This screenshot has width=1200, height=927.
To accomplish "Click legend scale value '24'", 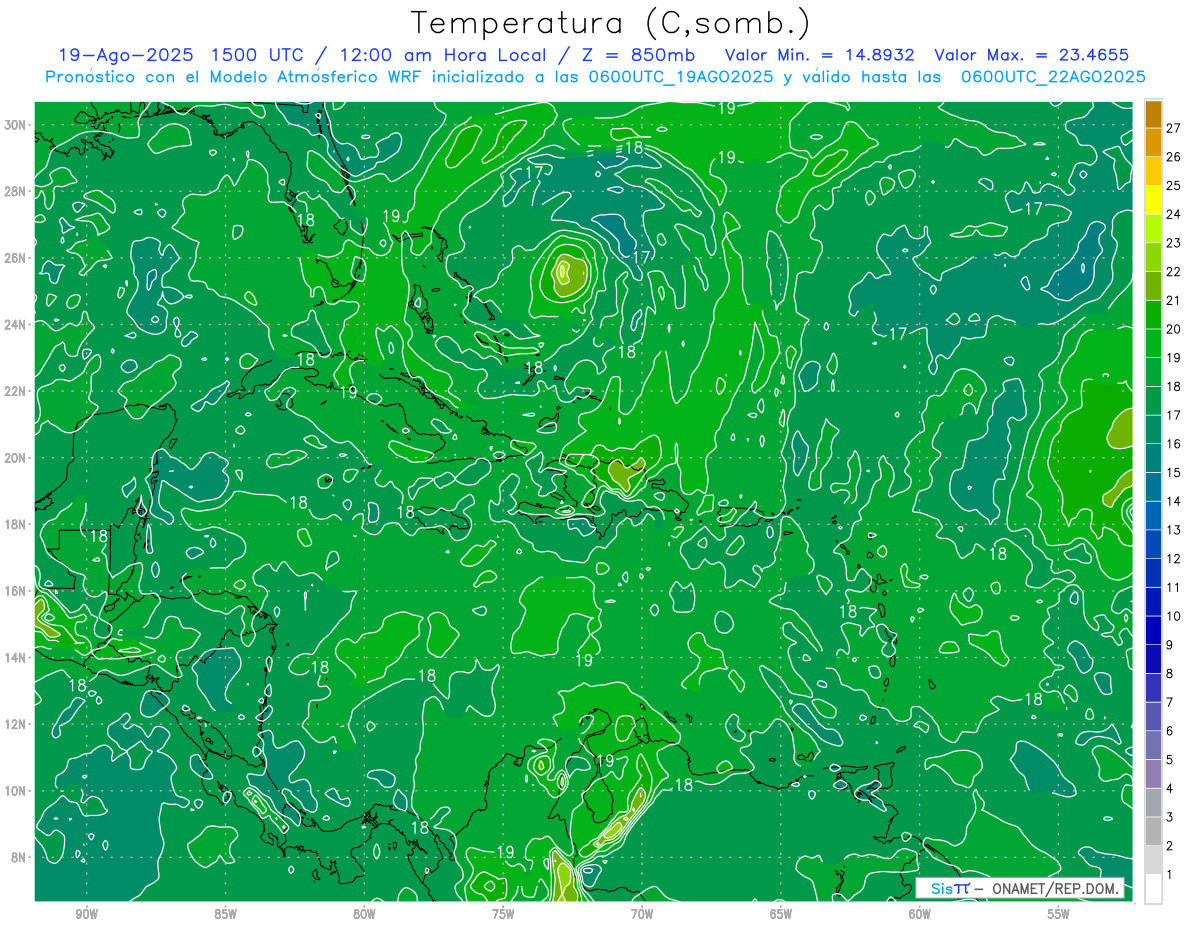I will (x=1173, y=214).
